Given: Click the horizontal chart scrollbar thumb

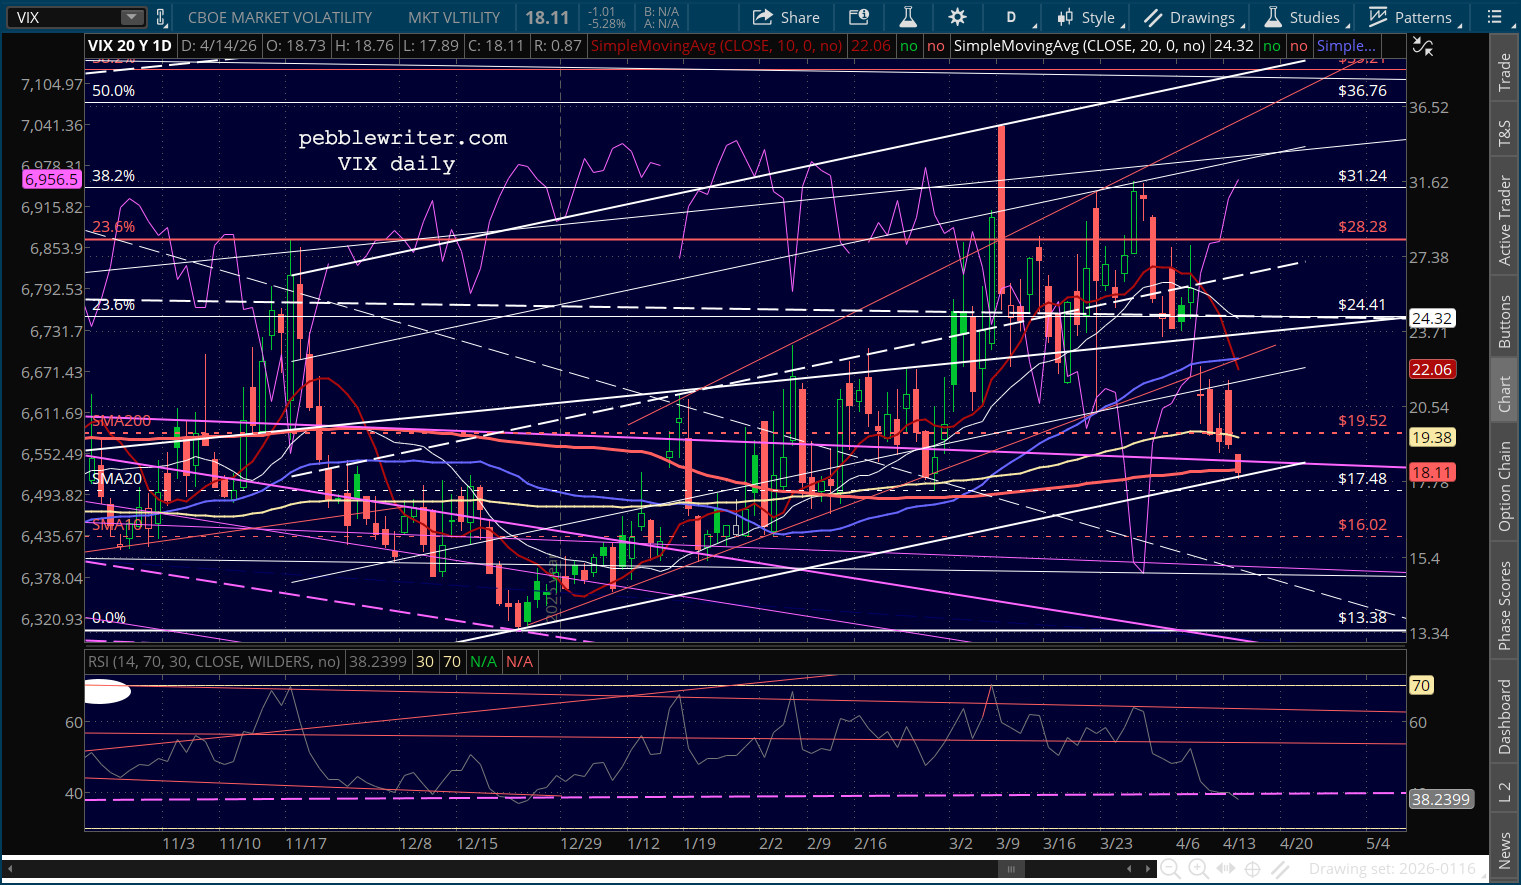Looking at the screenshot, I should (x=1010, y=869).
